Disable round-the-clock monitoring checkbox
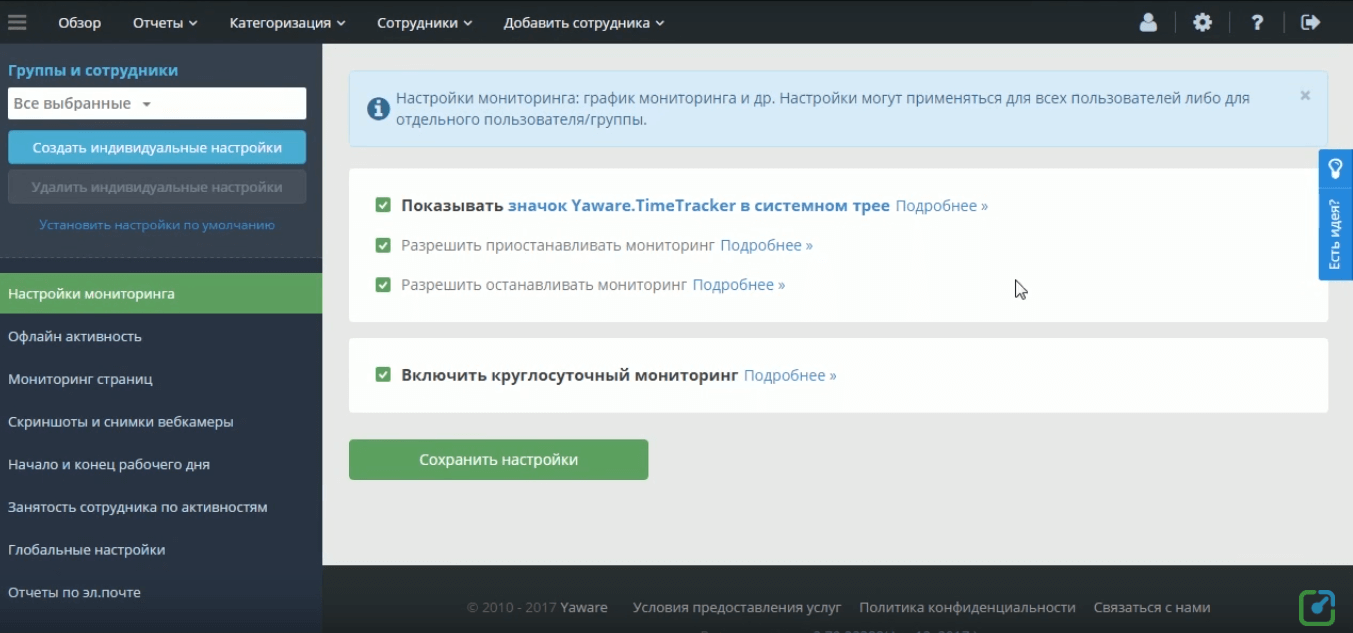This screenshot has height=633, width=1353. pyautogui.click(x=383, y=375)
